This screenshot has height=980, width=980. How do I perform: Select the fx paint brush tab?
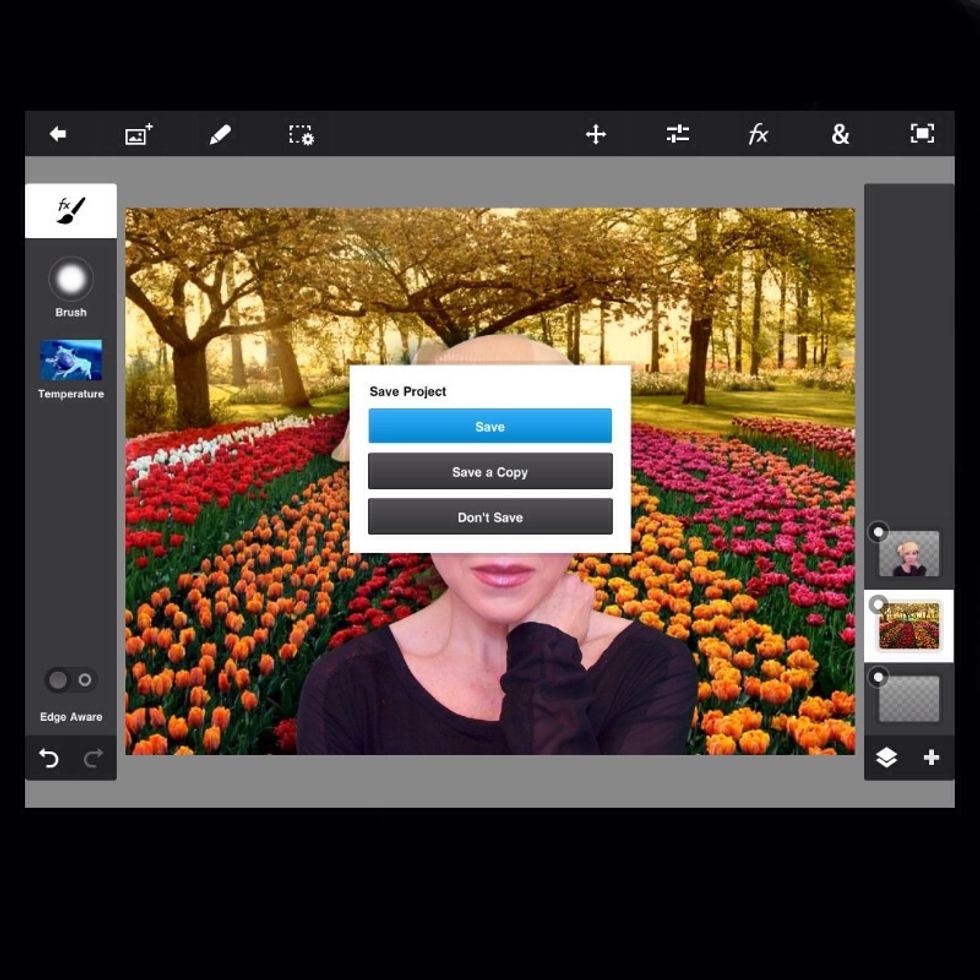[x=71, y=210]
